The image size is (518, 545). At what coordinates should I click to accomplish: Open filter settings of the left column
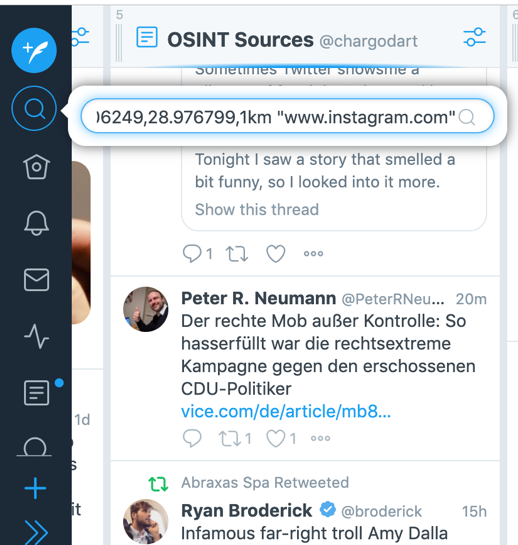click(x=81, y=37)
